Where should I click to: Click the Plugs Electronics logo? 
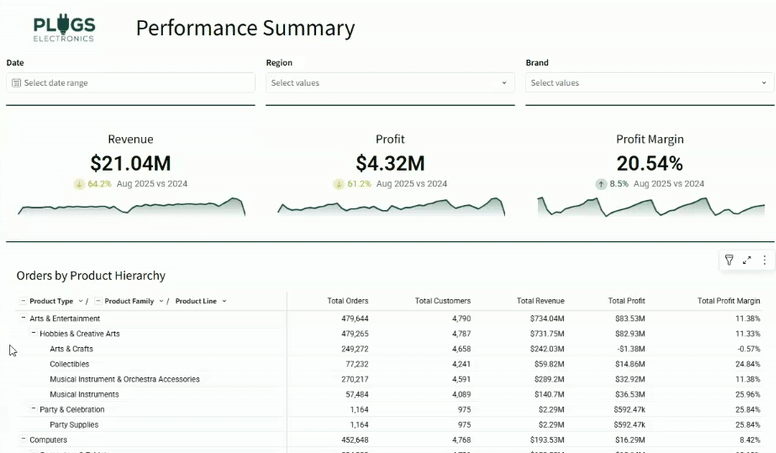click(64, 29)
